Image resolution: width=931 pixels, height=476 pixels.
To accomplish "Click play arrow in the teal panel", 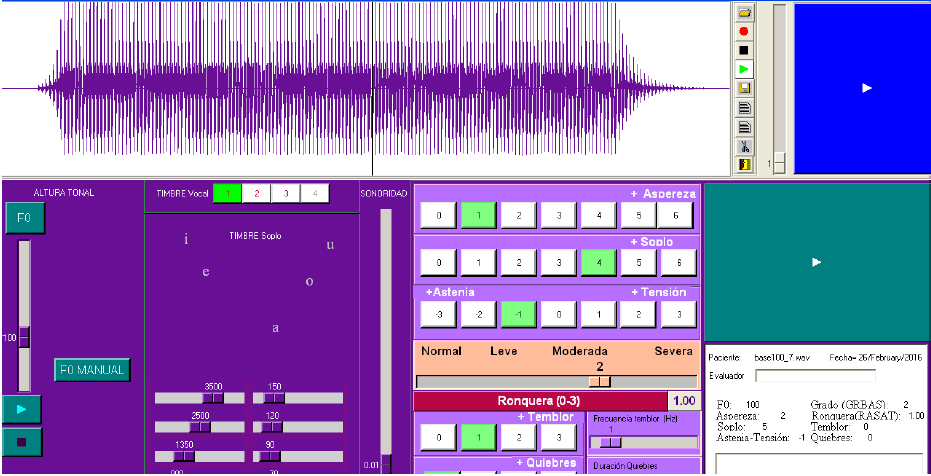I will click(816, 262).
